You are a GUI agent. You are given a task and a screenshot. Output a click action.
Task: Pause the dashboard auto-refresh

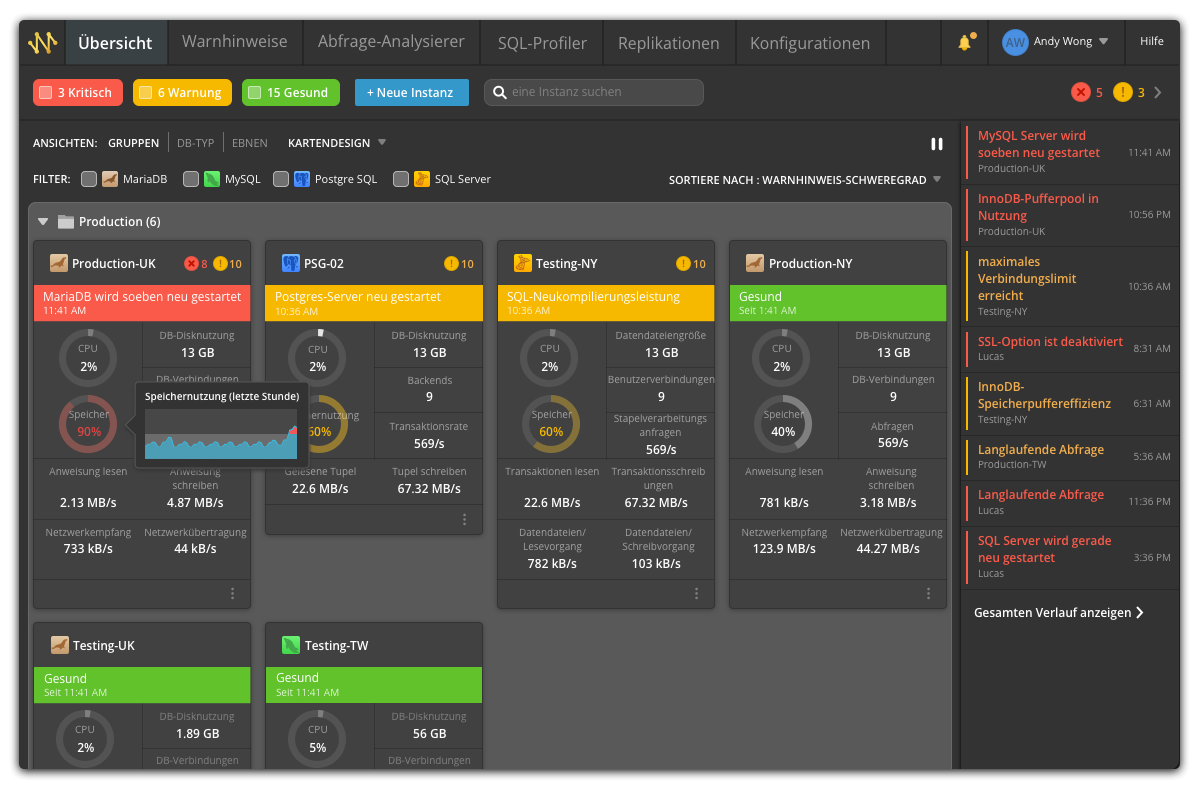click(937, 144)
